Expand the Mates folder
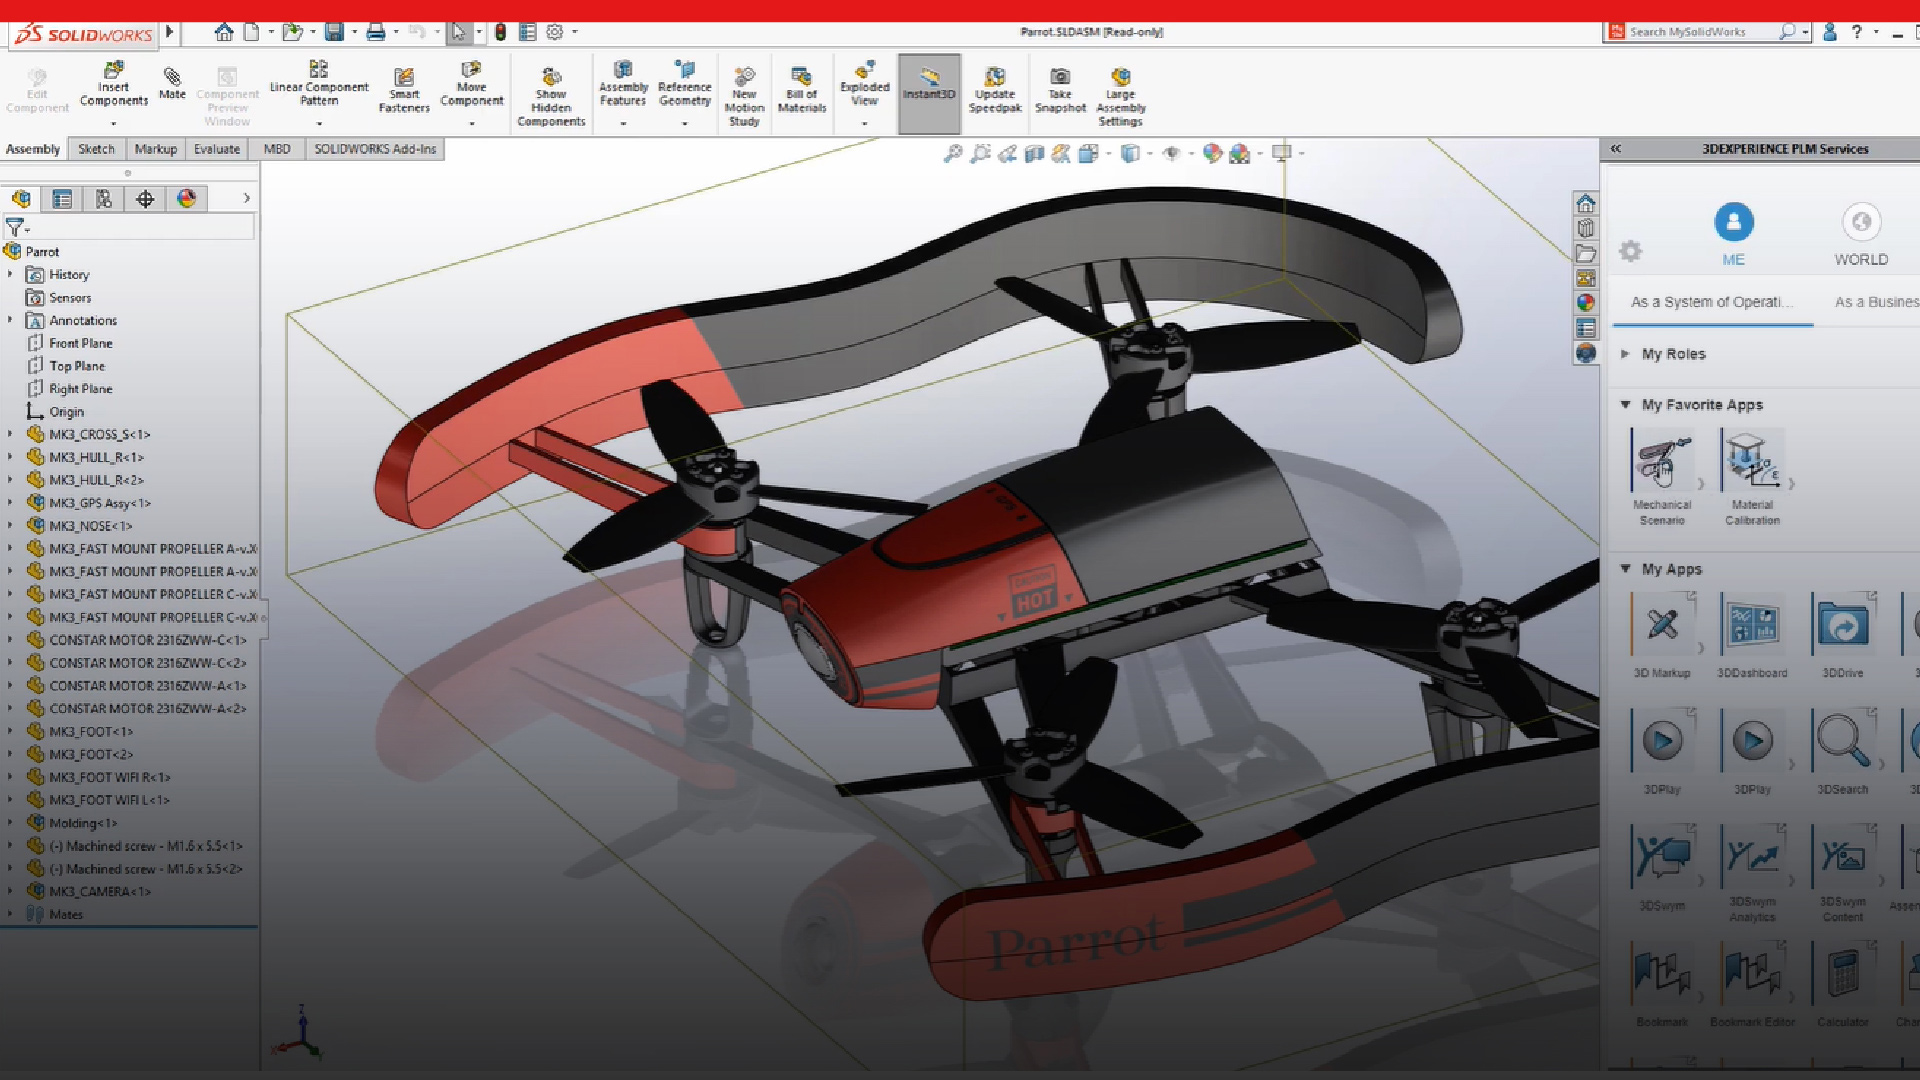 [x=10, y=914]
